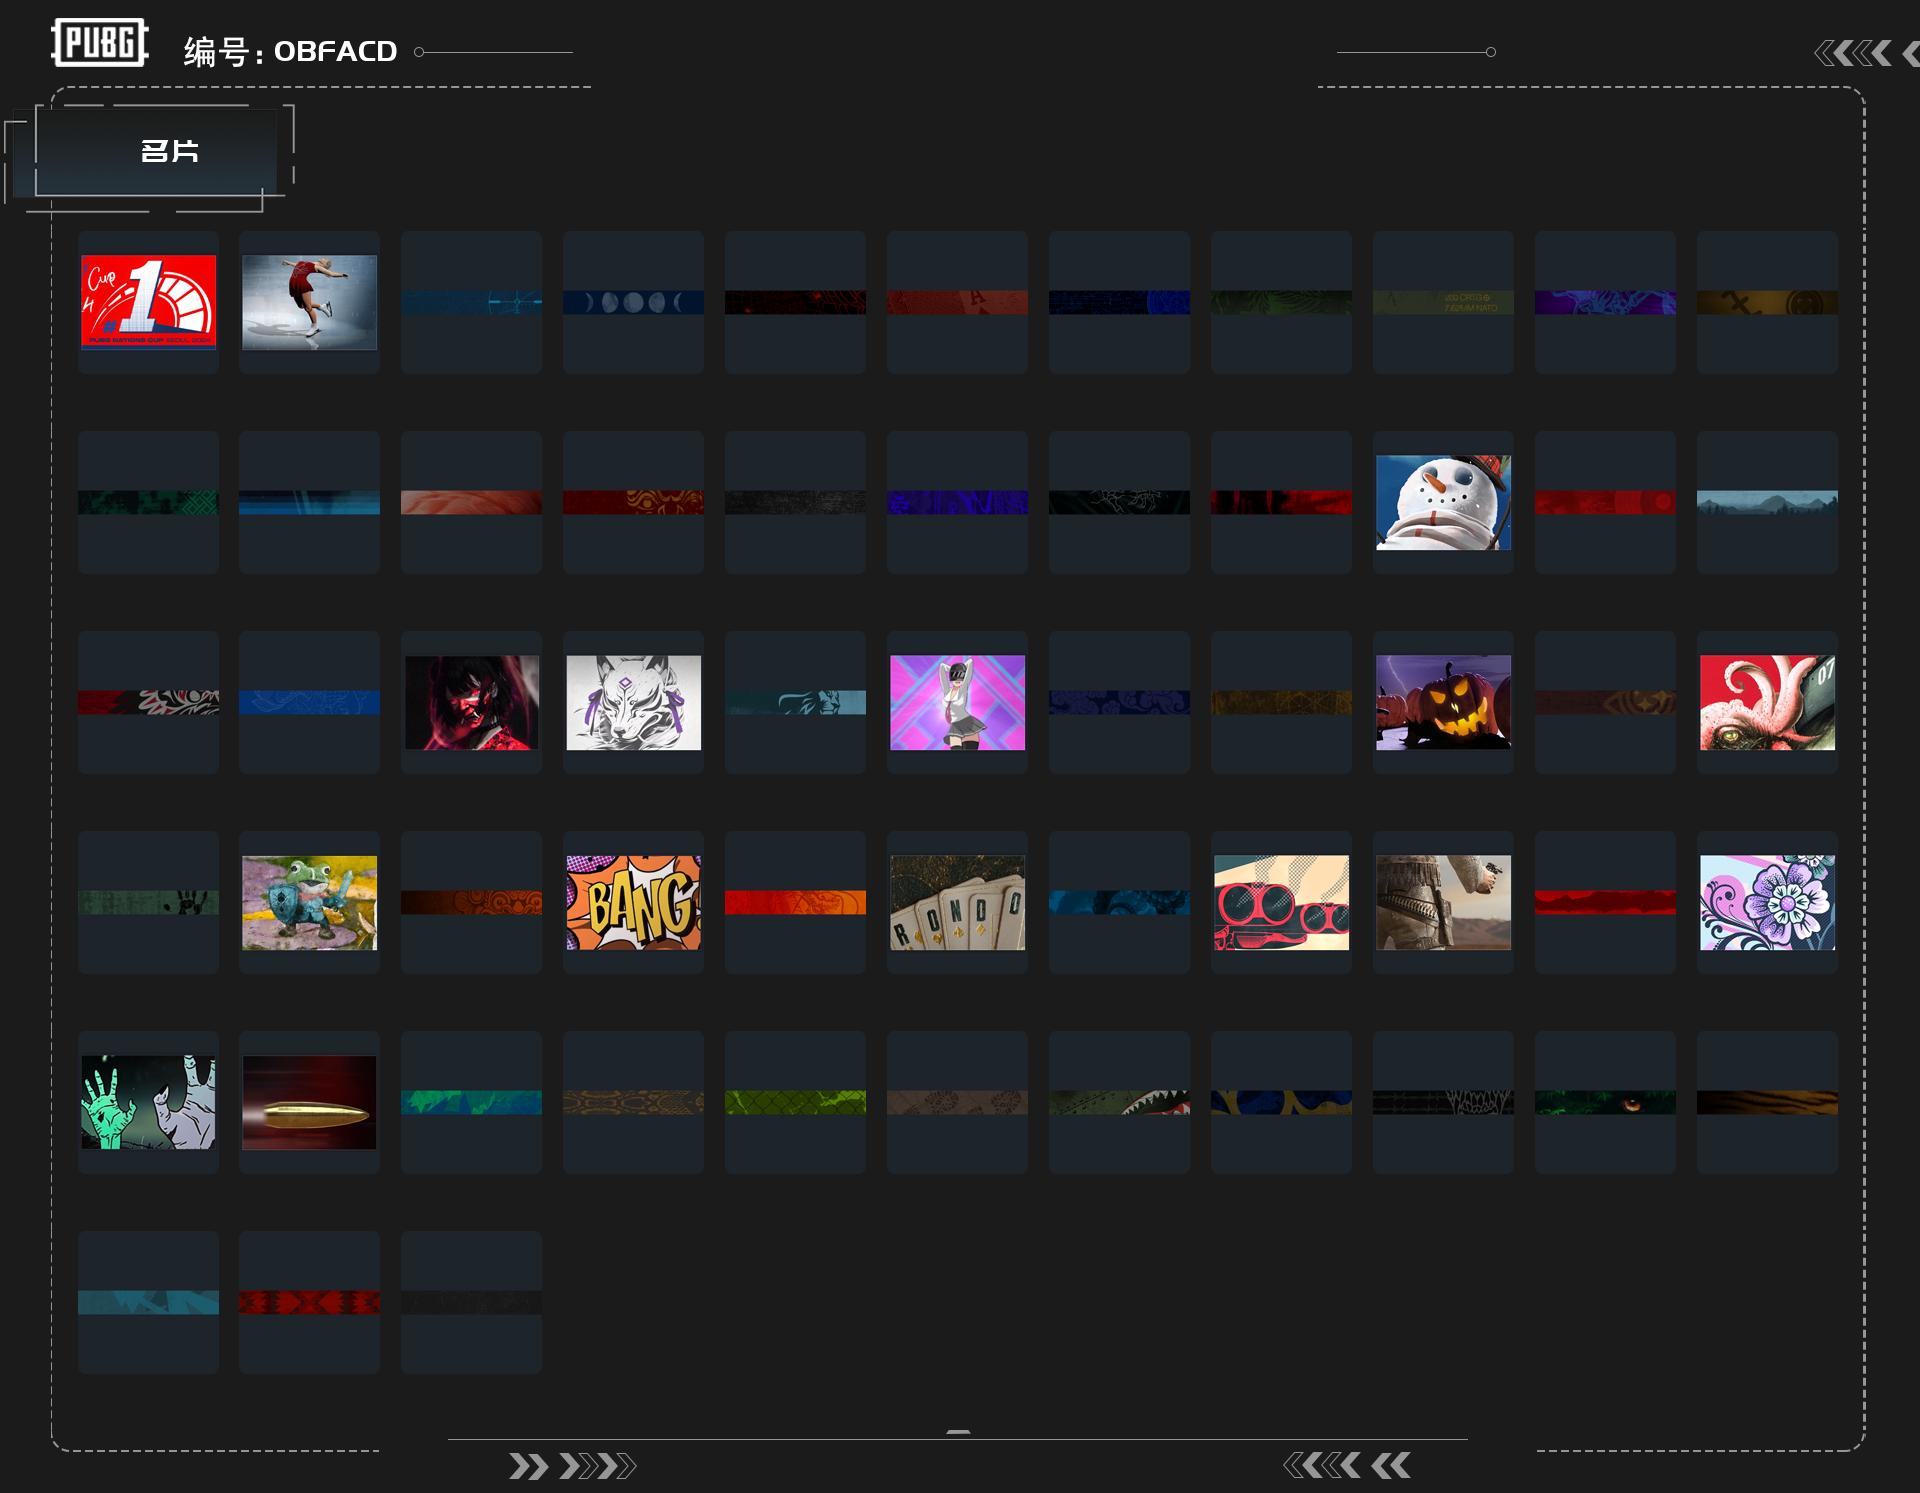Select the dancing anime girl nameplate
Viewport: 1920px width, 1493px height.
coord(957,702)
